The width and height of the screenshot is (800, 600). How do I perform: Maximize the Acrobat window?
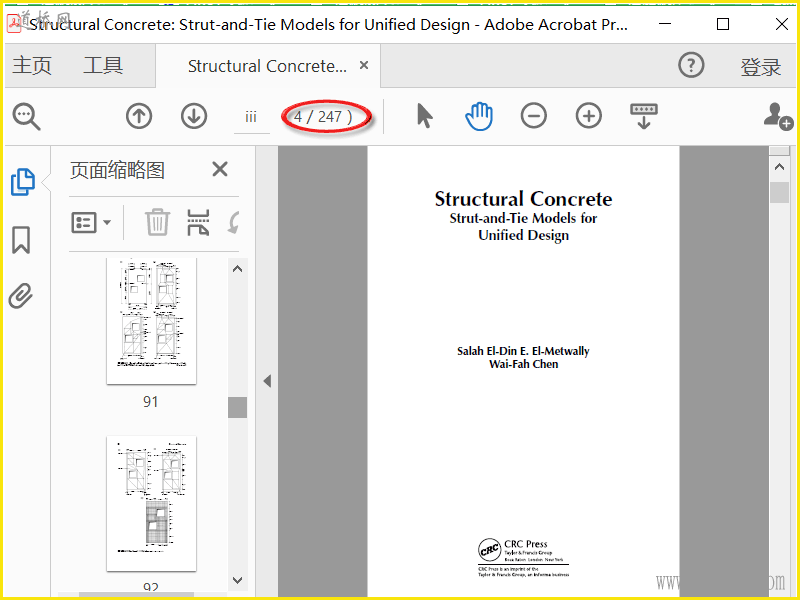[722, 24]
